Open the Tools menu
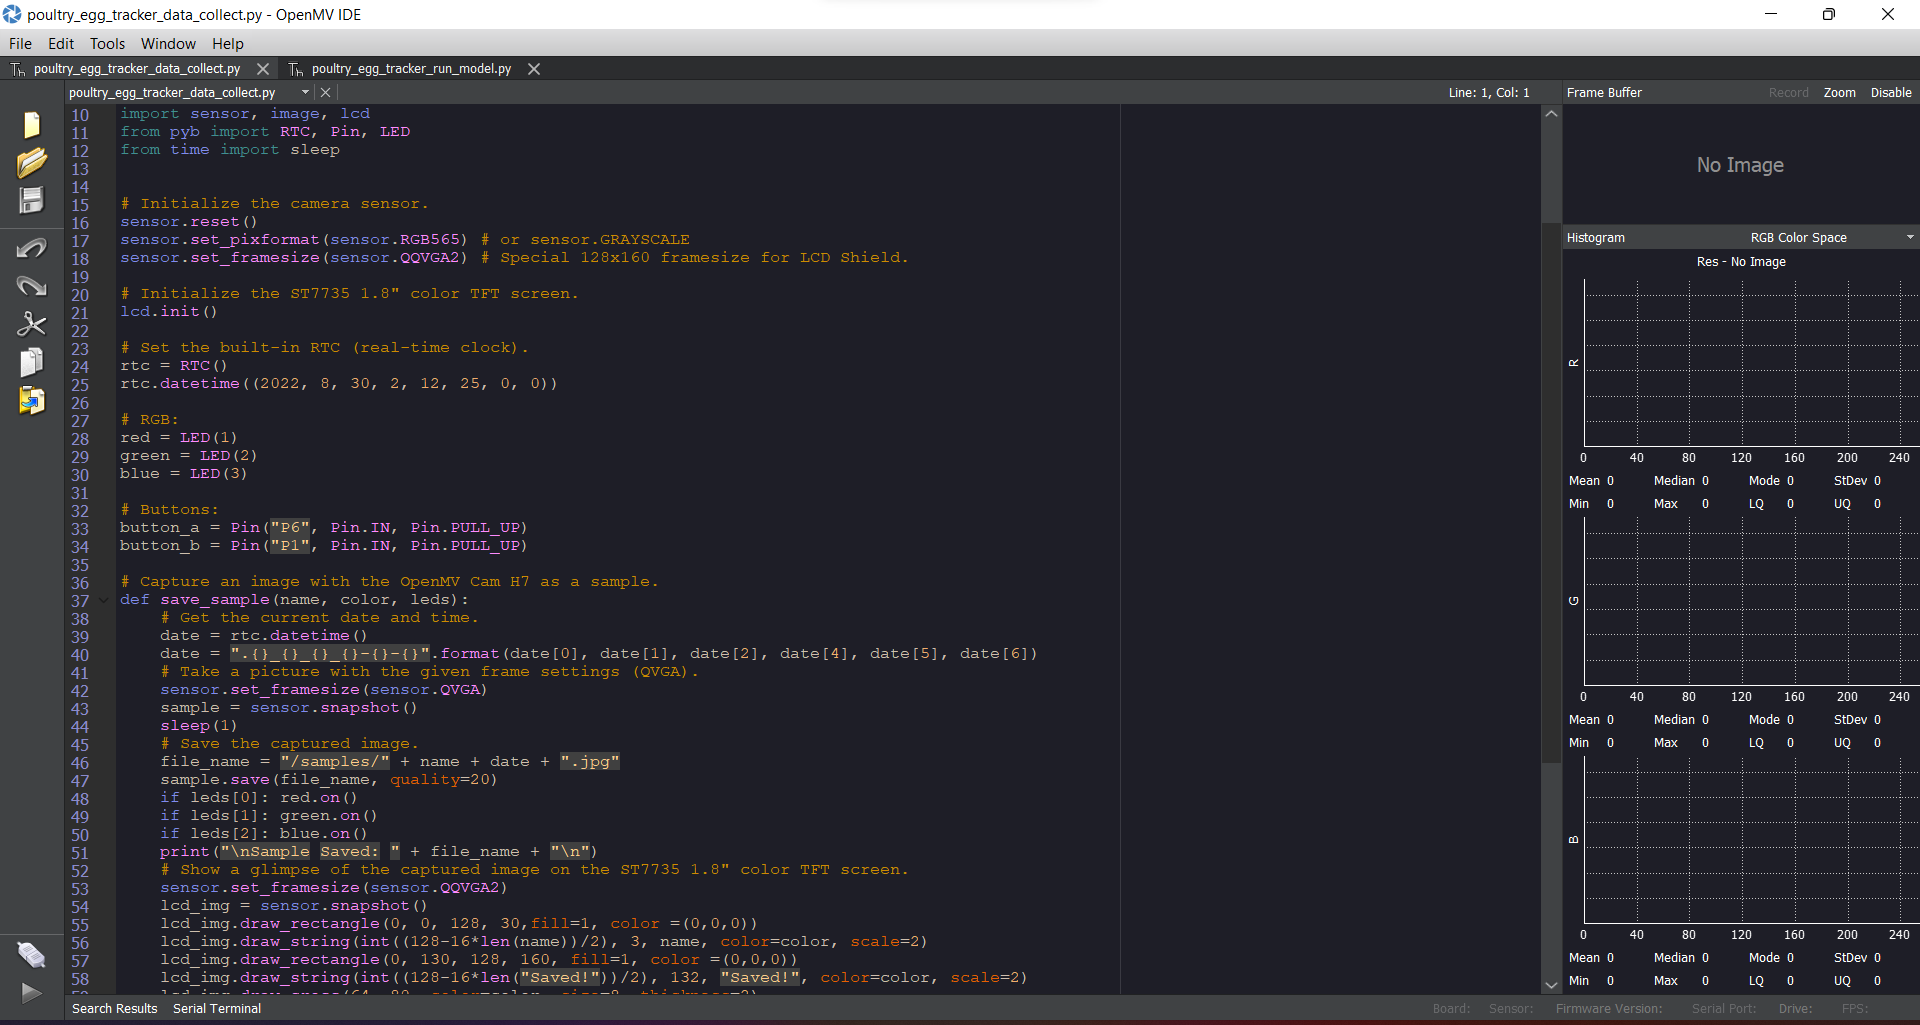 pos(107,43)
